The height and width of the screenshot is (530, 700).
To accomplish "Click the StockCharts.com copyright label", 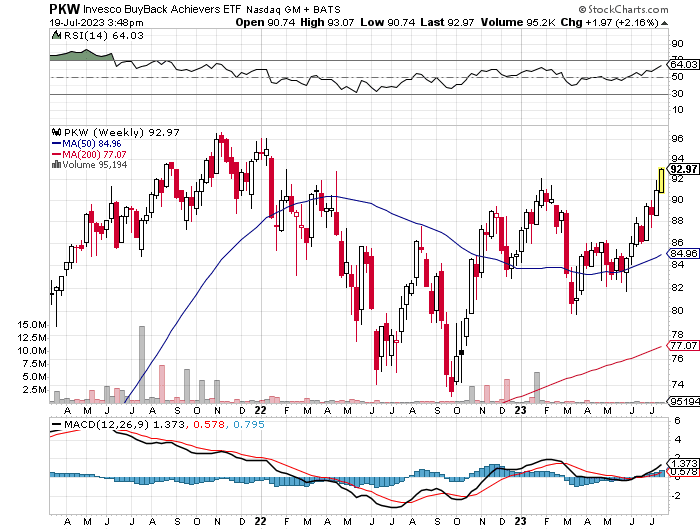I will click(623, 9).
